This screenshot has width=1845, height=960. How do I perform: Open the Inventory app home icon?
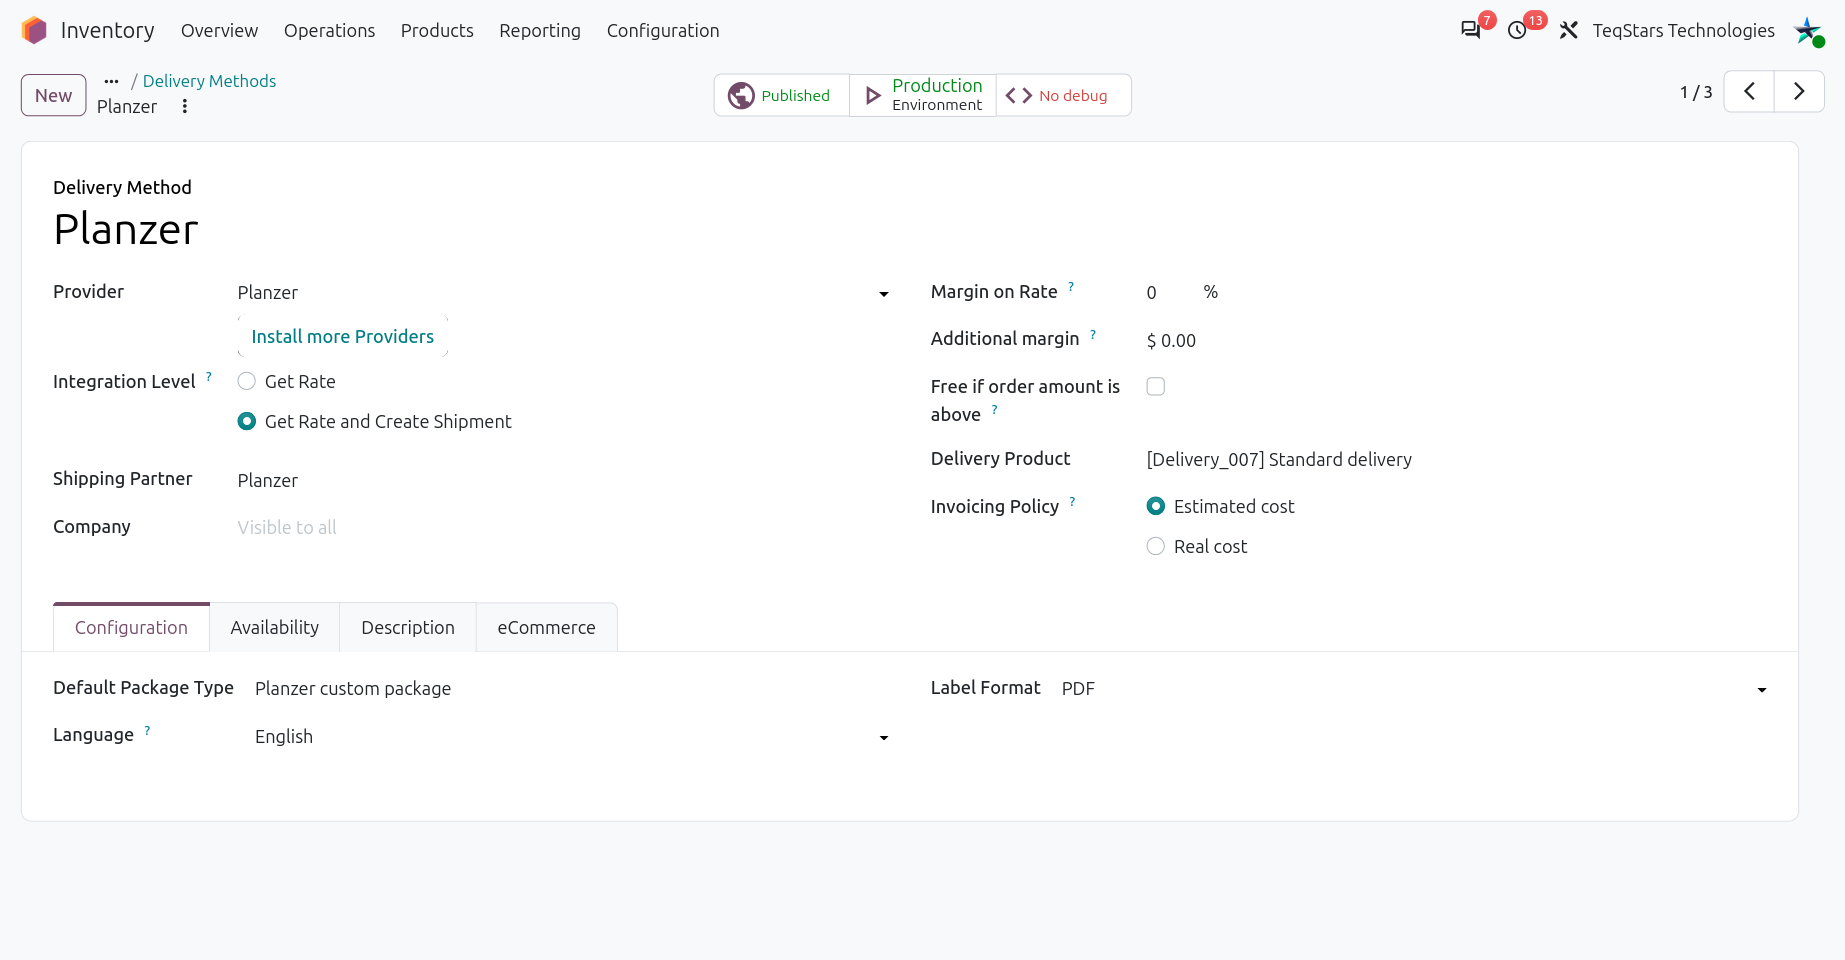pos(34,30)
